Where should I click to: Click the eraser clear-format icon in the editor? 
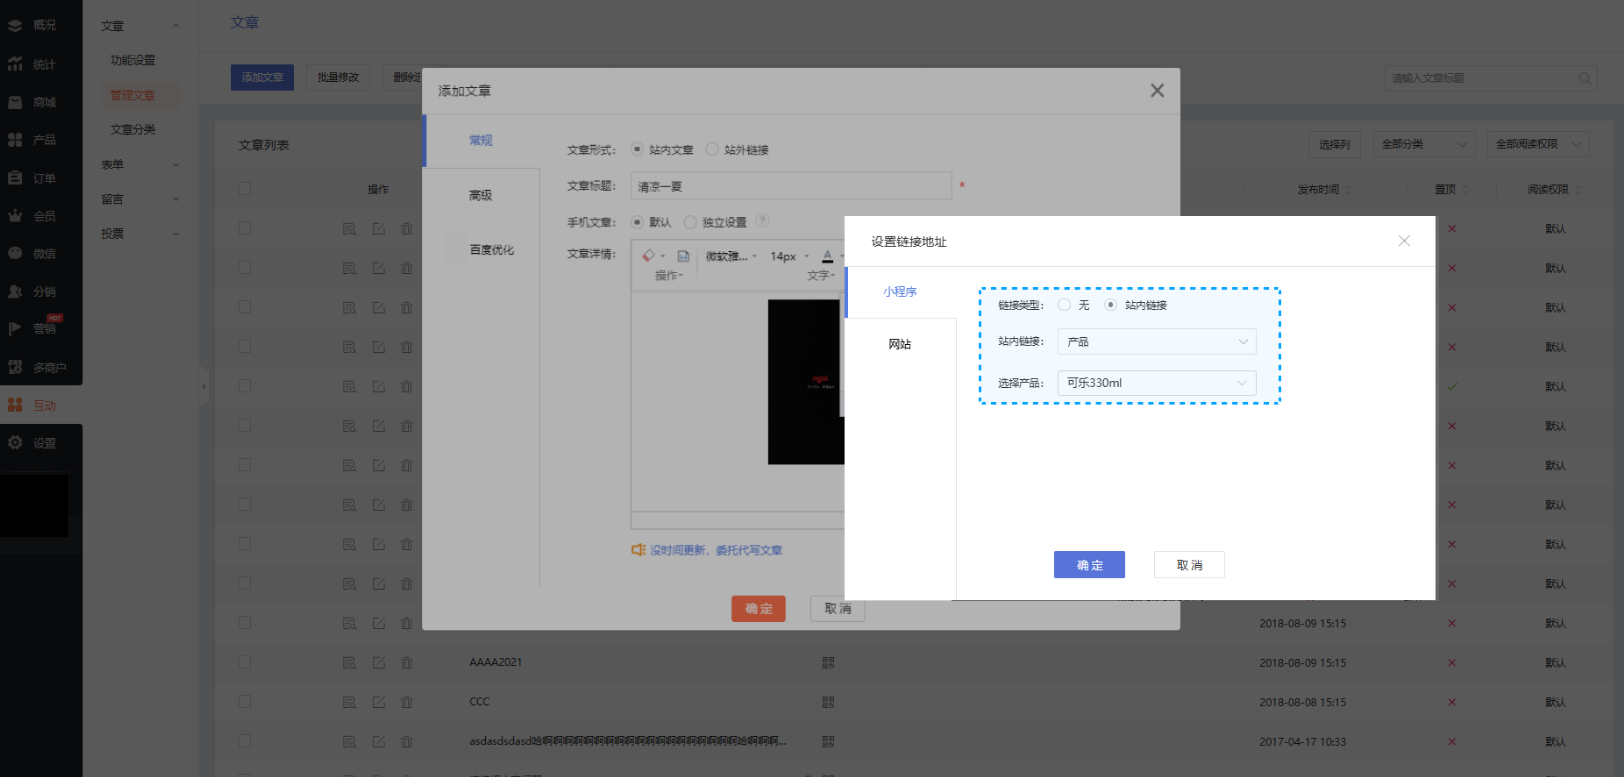point(649,256)
